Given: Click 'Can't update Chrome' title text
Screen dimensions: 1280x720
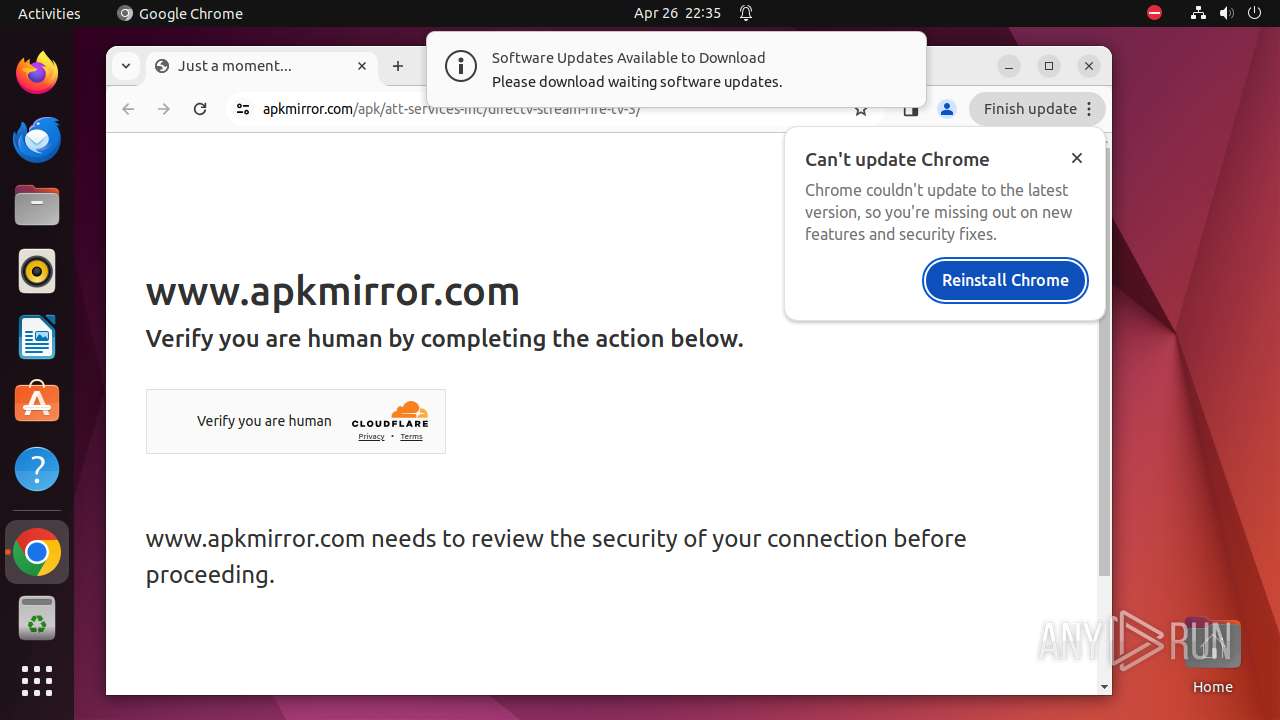Looking at the screenshot, I should click(x=897, y=159).
